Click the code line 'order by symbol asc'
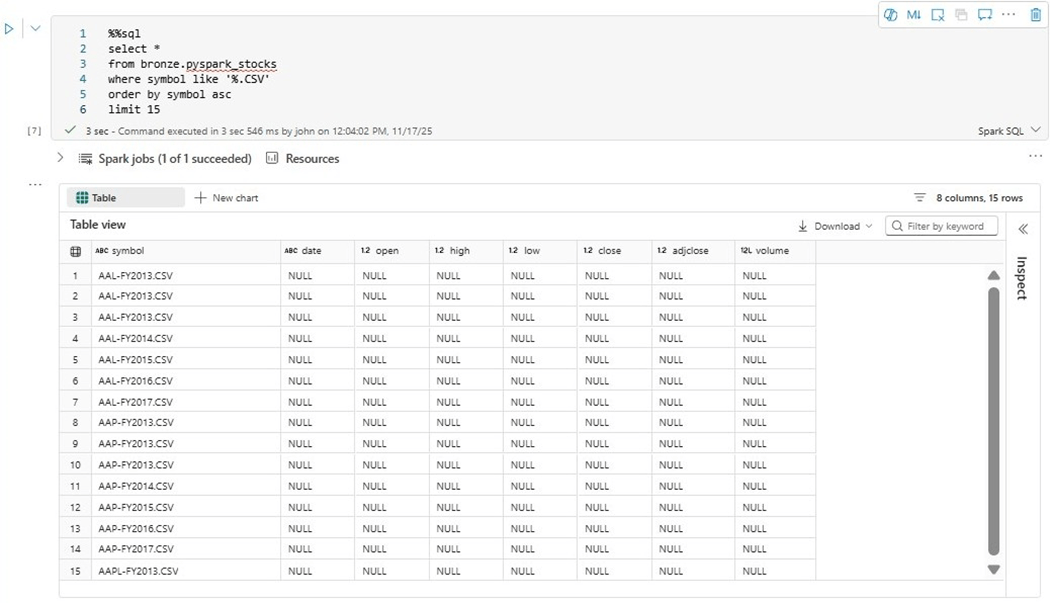The width and height of the screenshot is (1050, 603). [169, 94]
